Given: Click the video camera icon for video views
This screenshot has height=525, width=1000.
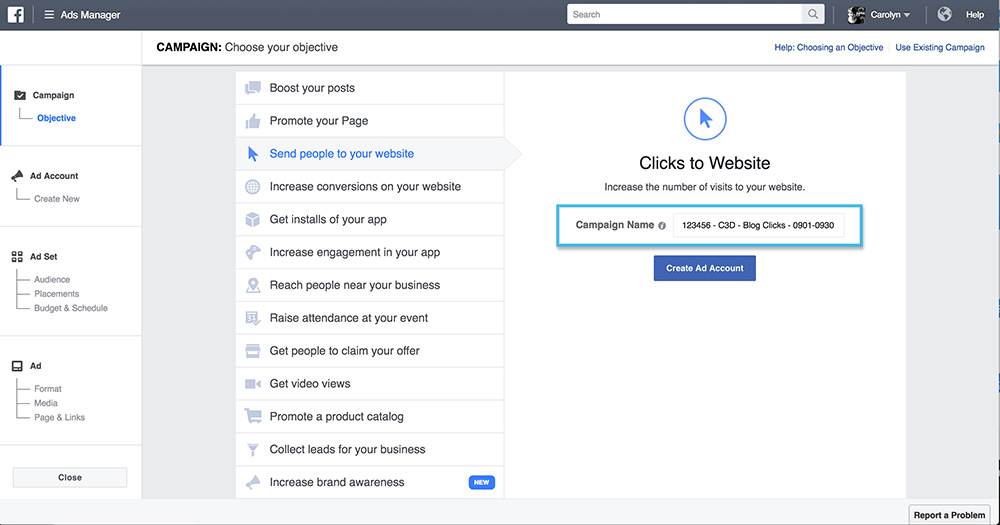Looking at the screenshot, I should click(x=253, y=383).
